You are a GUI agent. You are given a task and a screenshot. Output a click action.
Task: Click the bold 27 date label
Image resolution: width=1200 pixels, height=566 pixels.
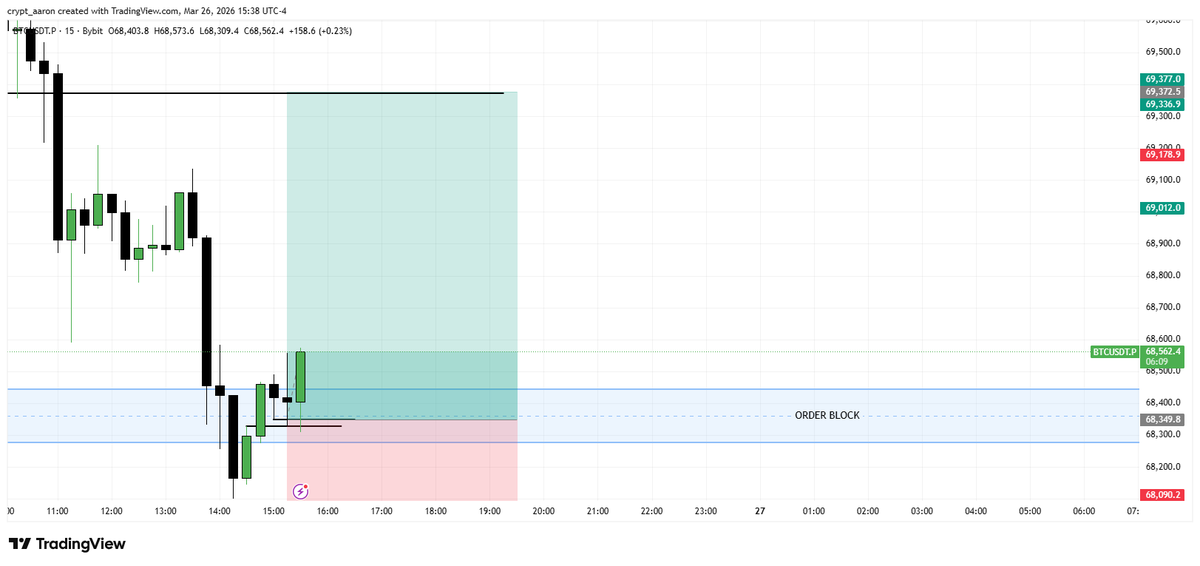click(760, 511)
